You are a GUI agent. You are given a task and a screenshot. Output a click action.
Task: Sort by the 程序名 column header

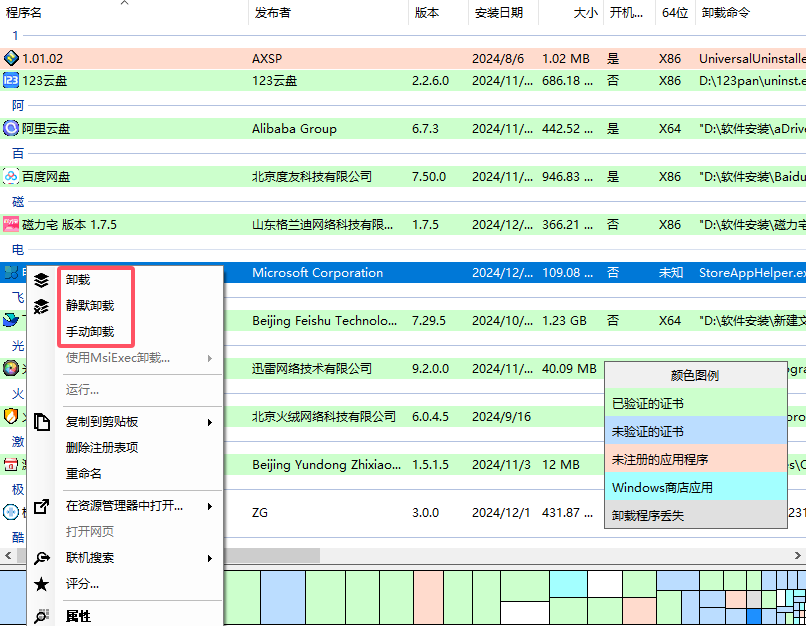tap(124, 12)
